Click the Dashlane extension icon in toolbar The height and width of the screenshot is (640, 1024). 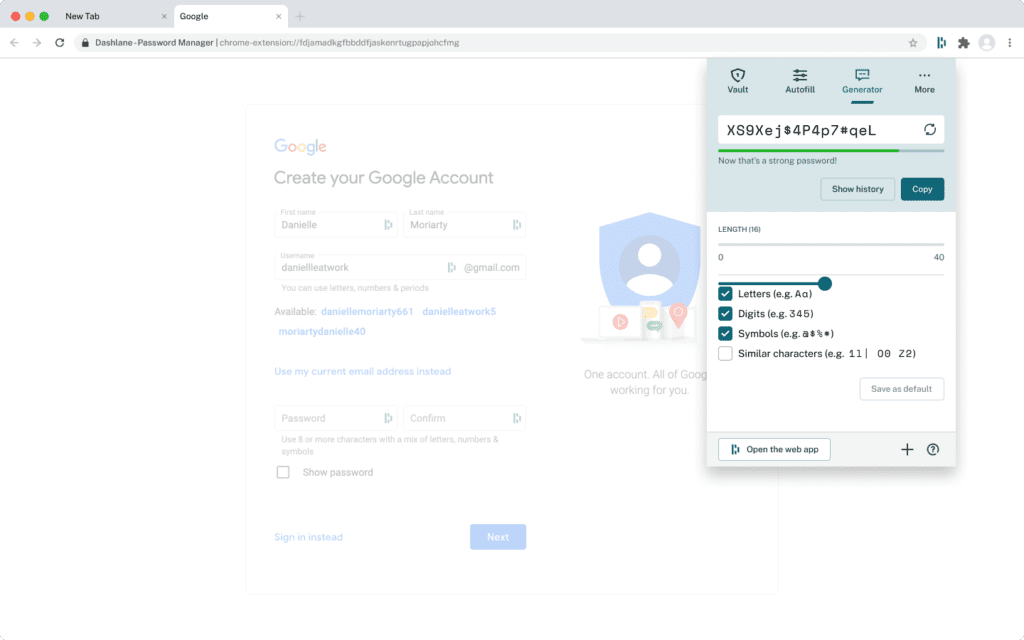point(940,44)
